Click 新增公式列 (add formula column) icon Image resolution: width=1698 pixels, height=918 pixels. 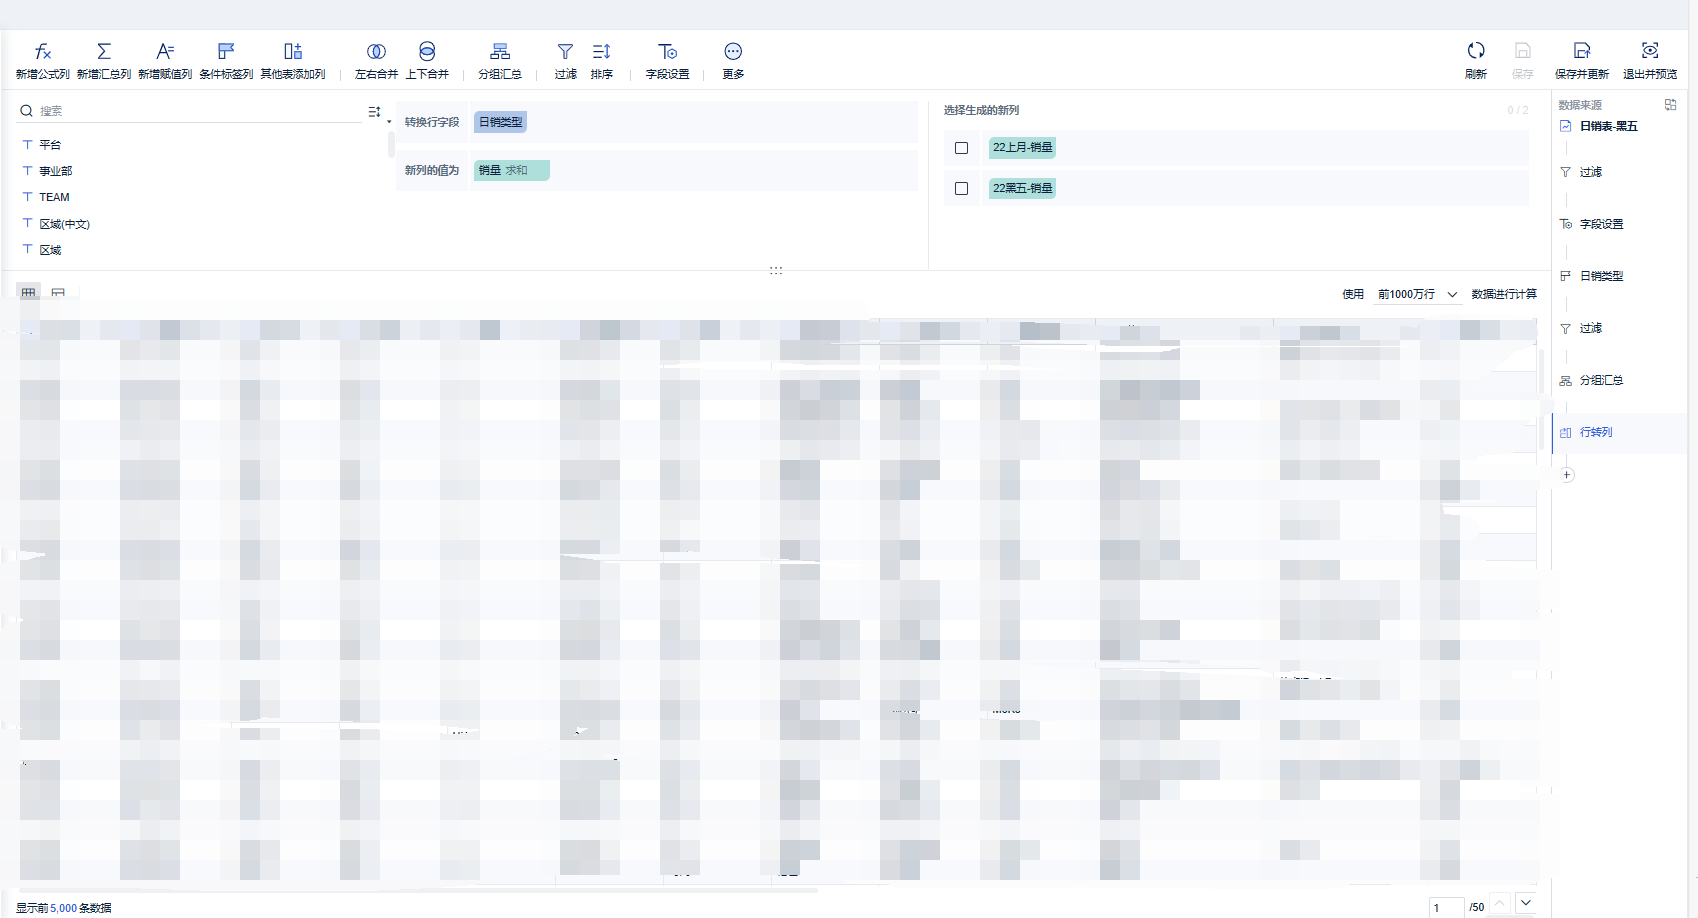[x=42, y=51]
